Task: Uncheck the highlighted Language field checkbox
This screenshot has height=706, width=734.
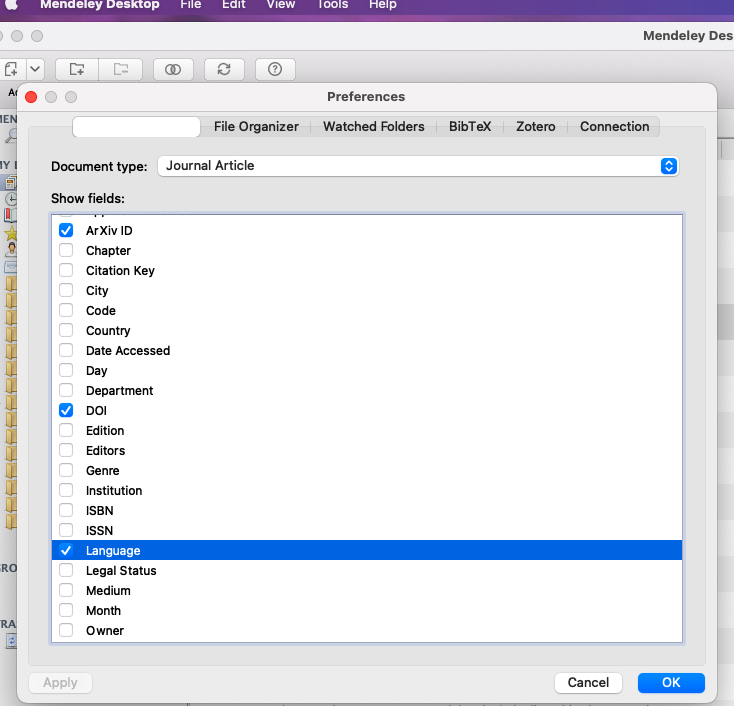Action: tap(66, 551)
